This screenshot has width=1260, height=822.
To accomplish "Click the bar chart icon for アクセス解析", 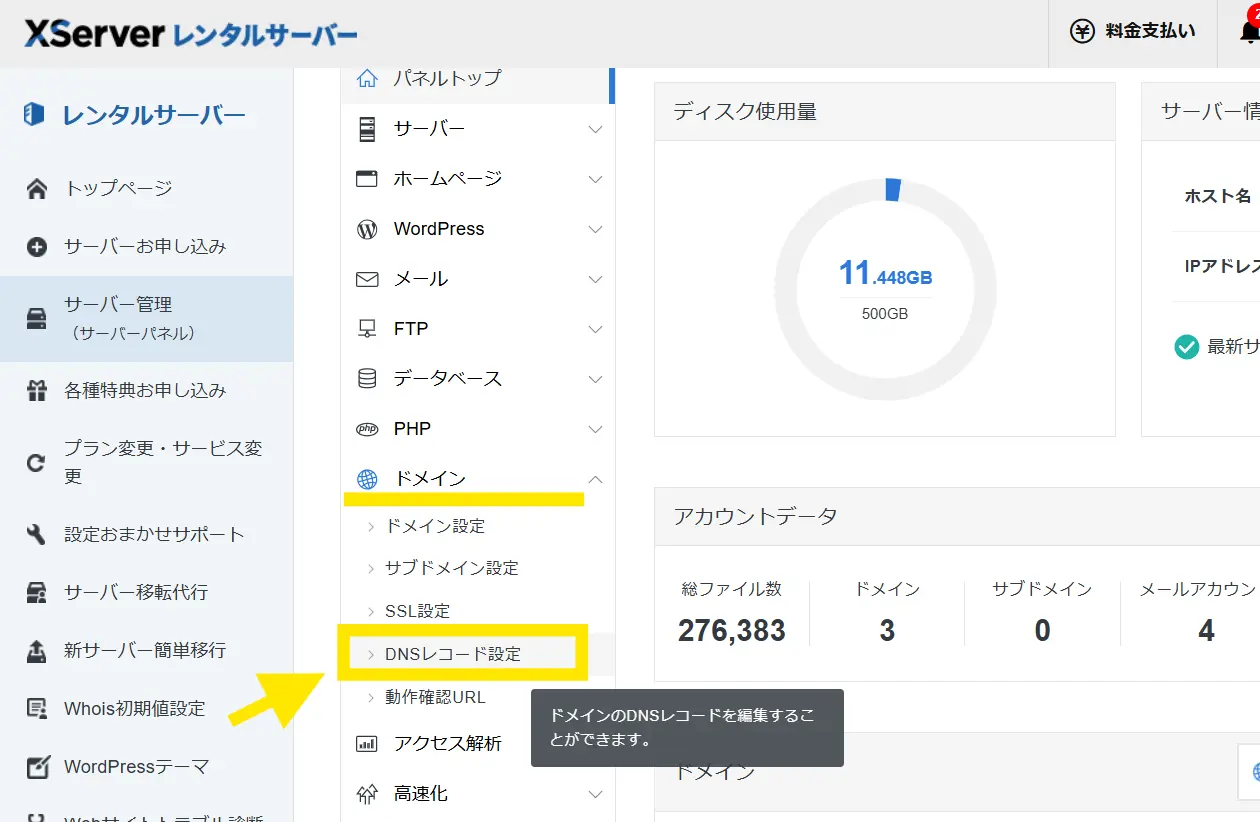I will pos(367,744).
